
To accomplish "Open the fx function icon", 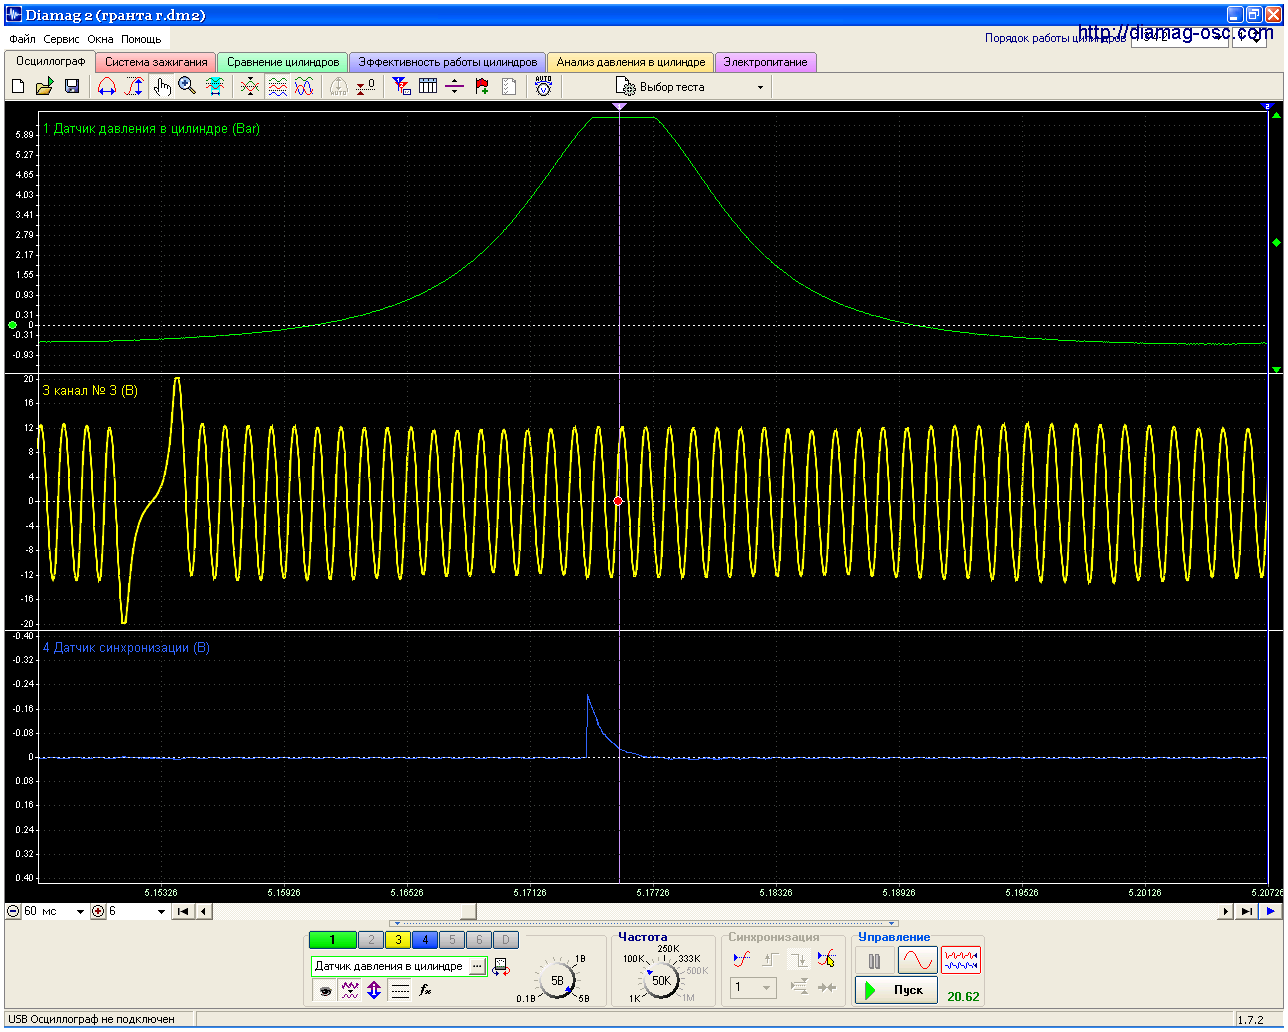I will click(x=425, y=991).
